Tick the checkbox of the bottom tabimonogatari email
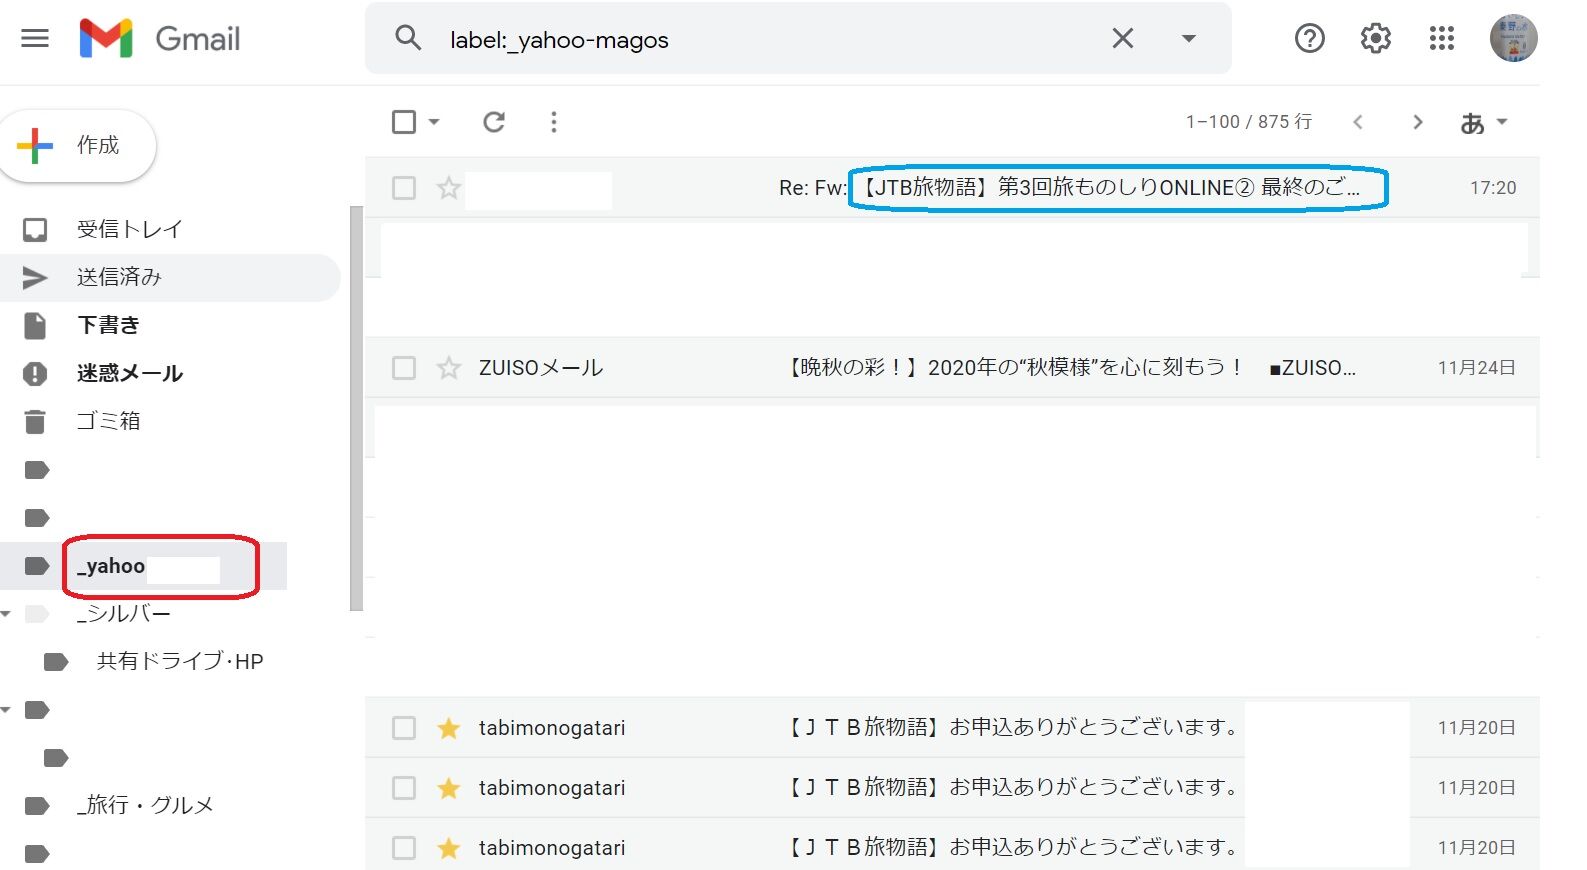This screenshot has width=1587, height=870. 404,848
